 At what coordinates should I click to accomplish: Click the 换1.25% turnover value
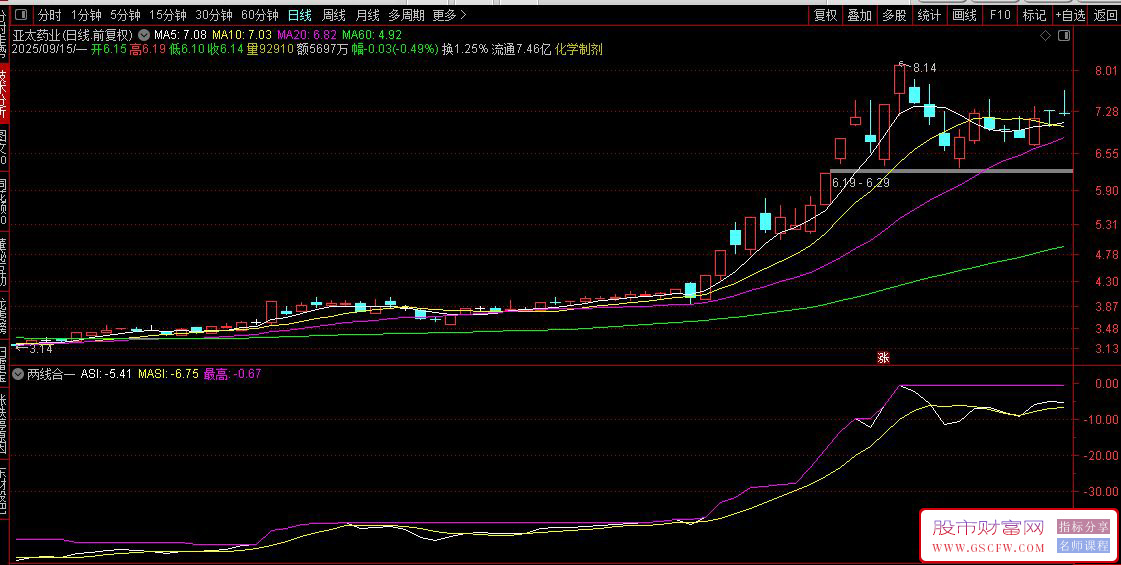[x=465, y=49]
